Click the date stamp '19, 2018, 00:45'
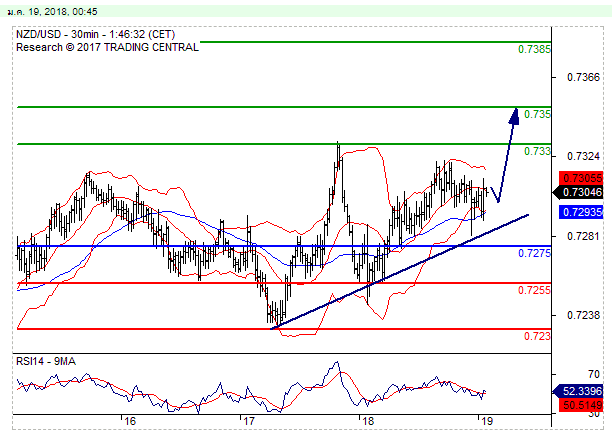Viewport: 612px width, 444px height. click(62, 12)
